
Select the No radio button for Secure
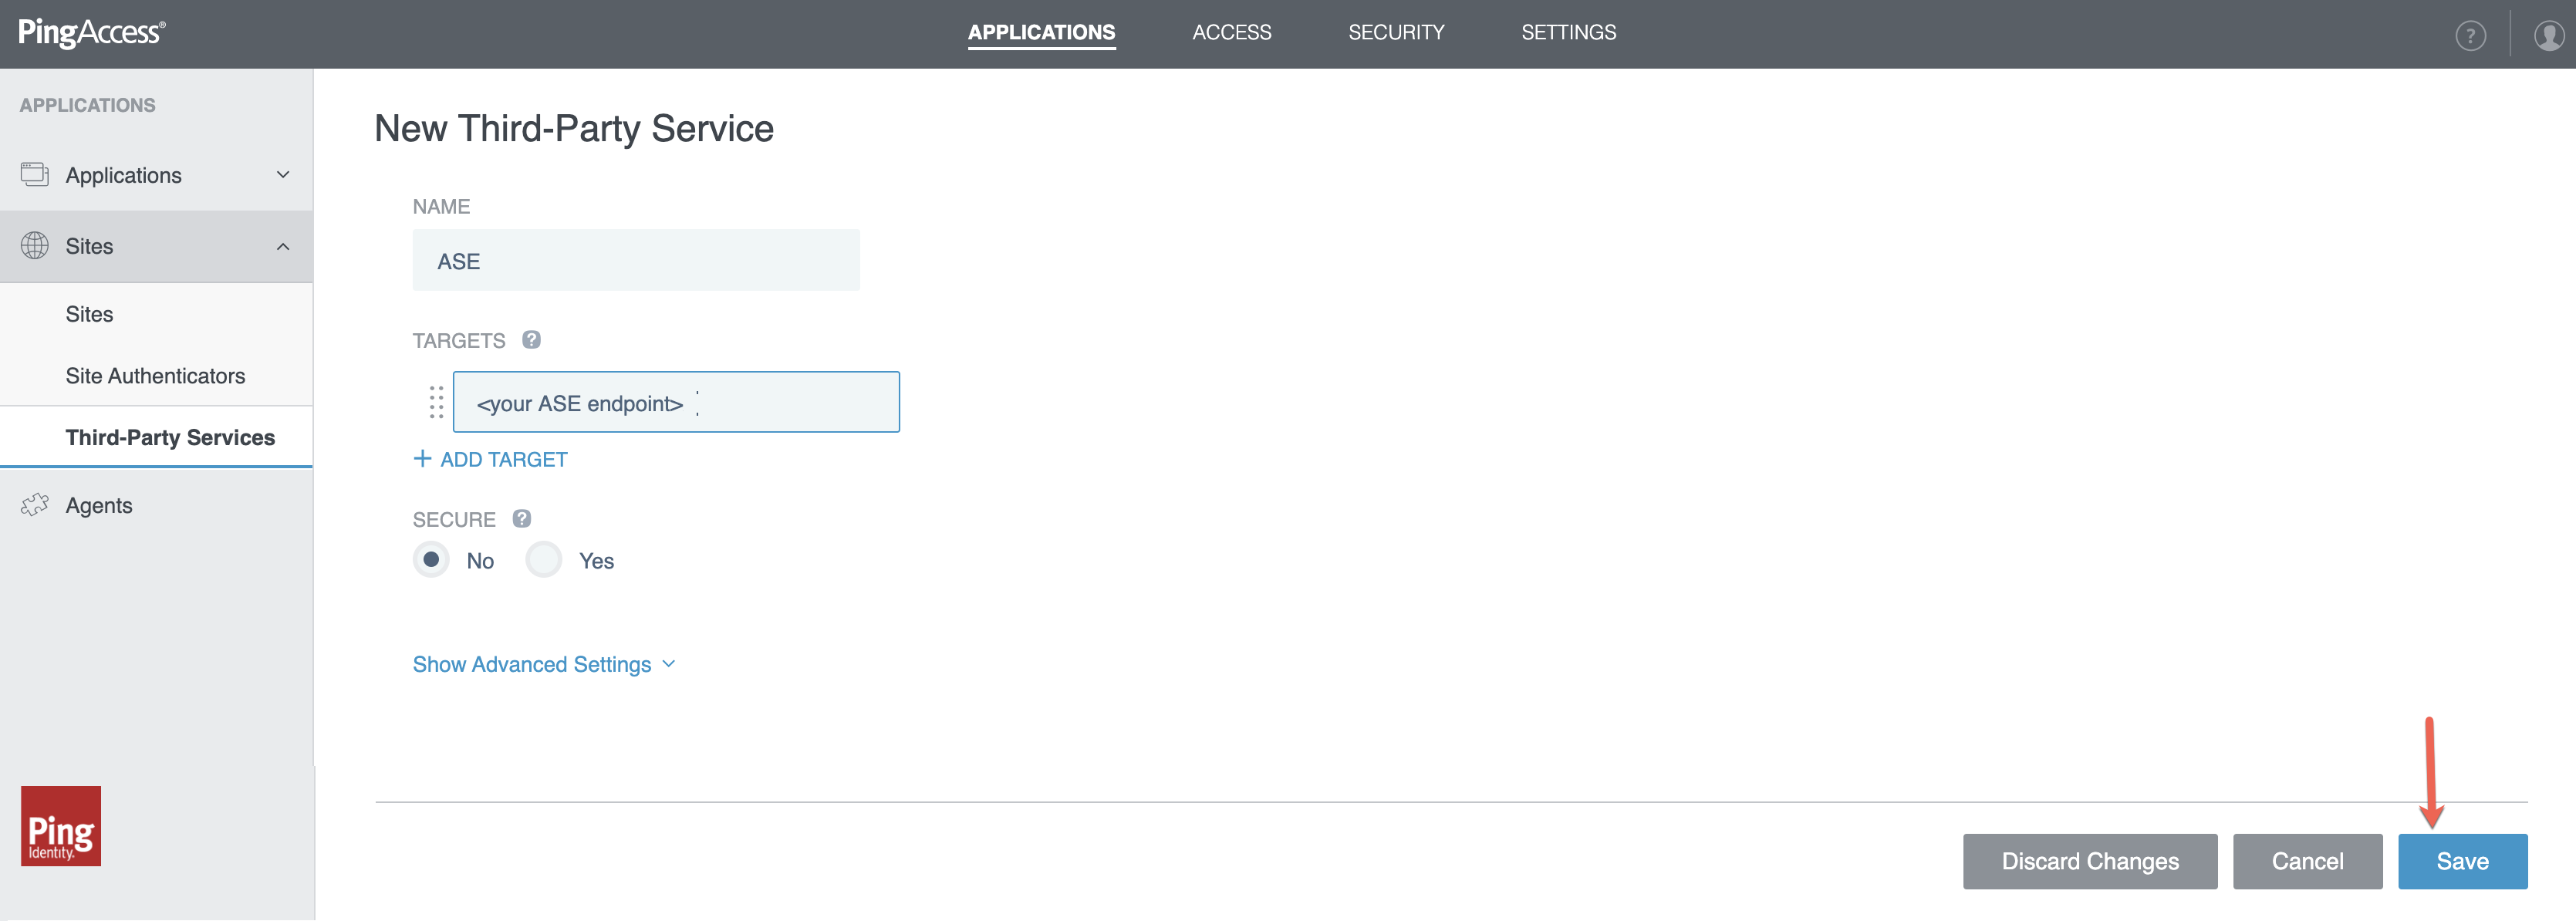pyautogui.click(x=431, y=560)
